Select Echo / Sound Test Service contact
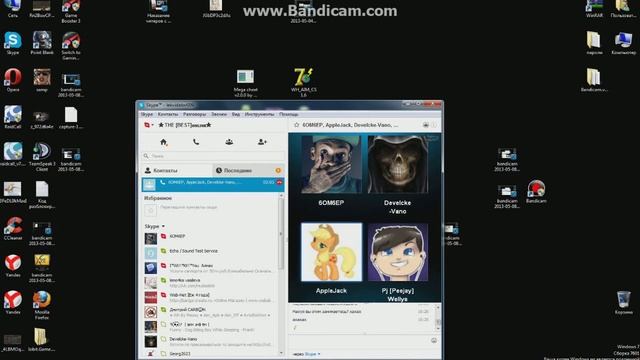 (x=210, y=253)
